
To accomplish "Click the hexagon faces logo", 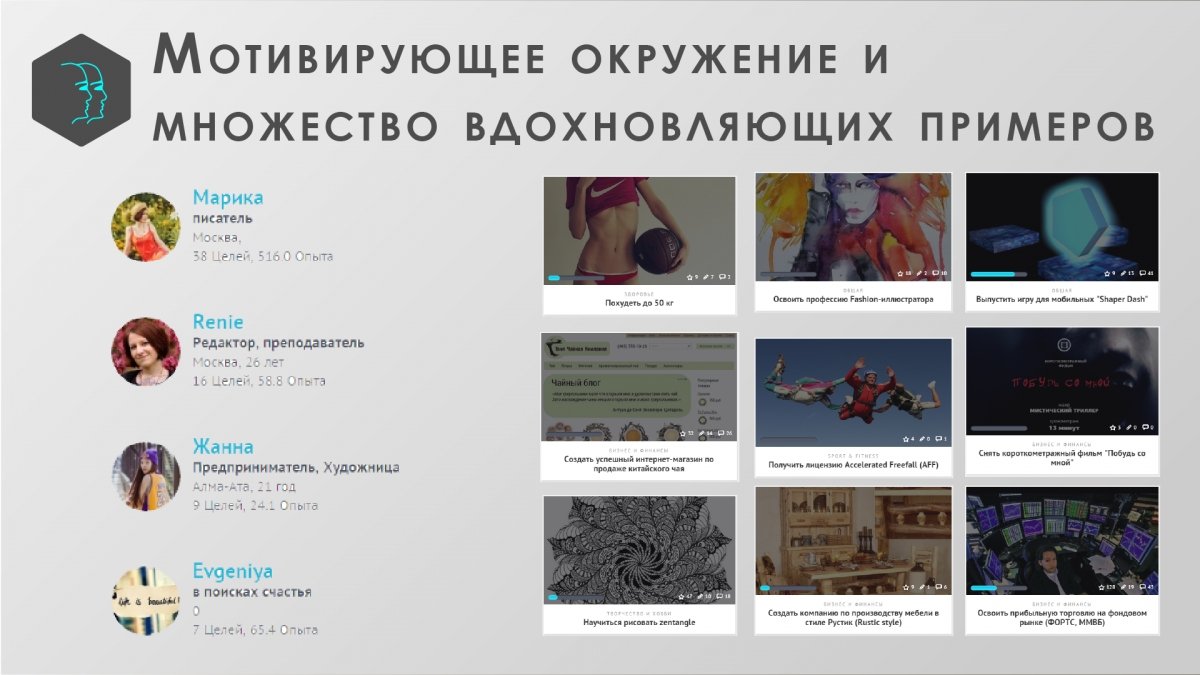I will [81, 91].
